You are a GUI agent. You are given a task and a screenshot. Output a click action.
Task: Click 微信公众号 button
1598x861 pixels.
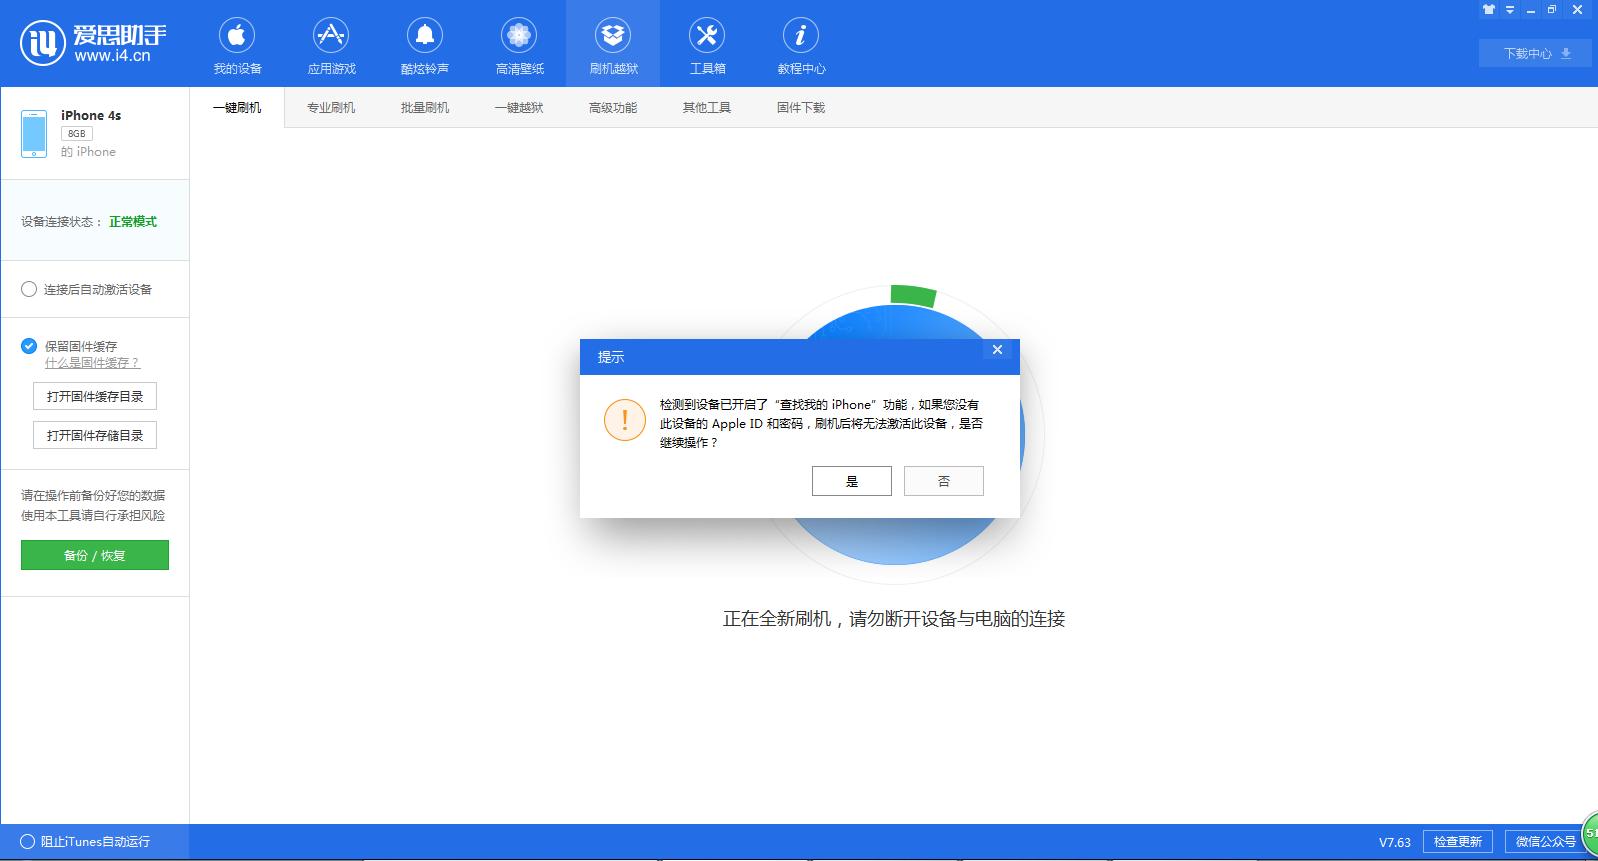[1545, 842]
